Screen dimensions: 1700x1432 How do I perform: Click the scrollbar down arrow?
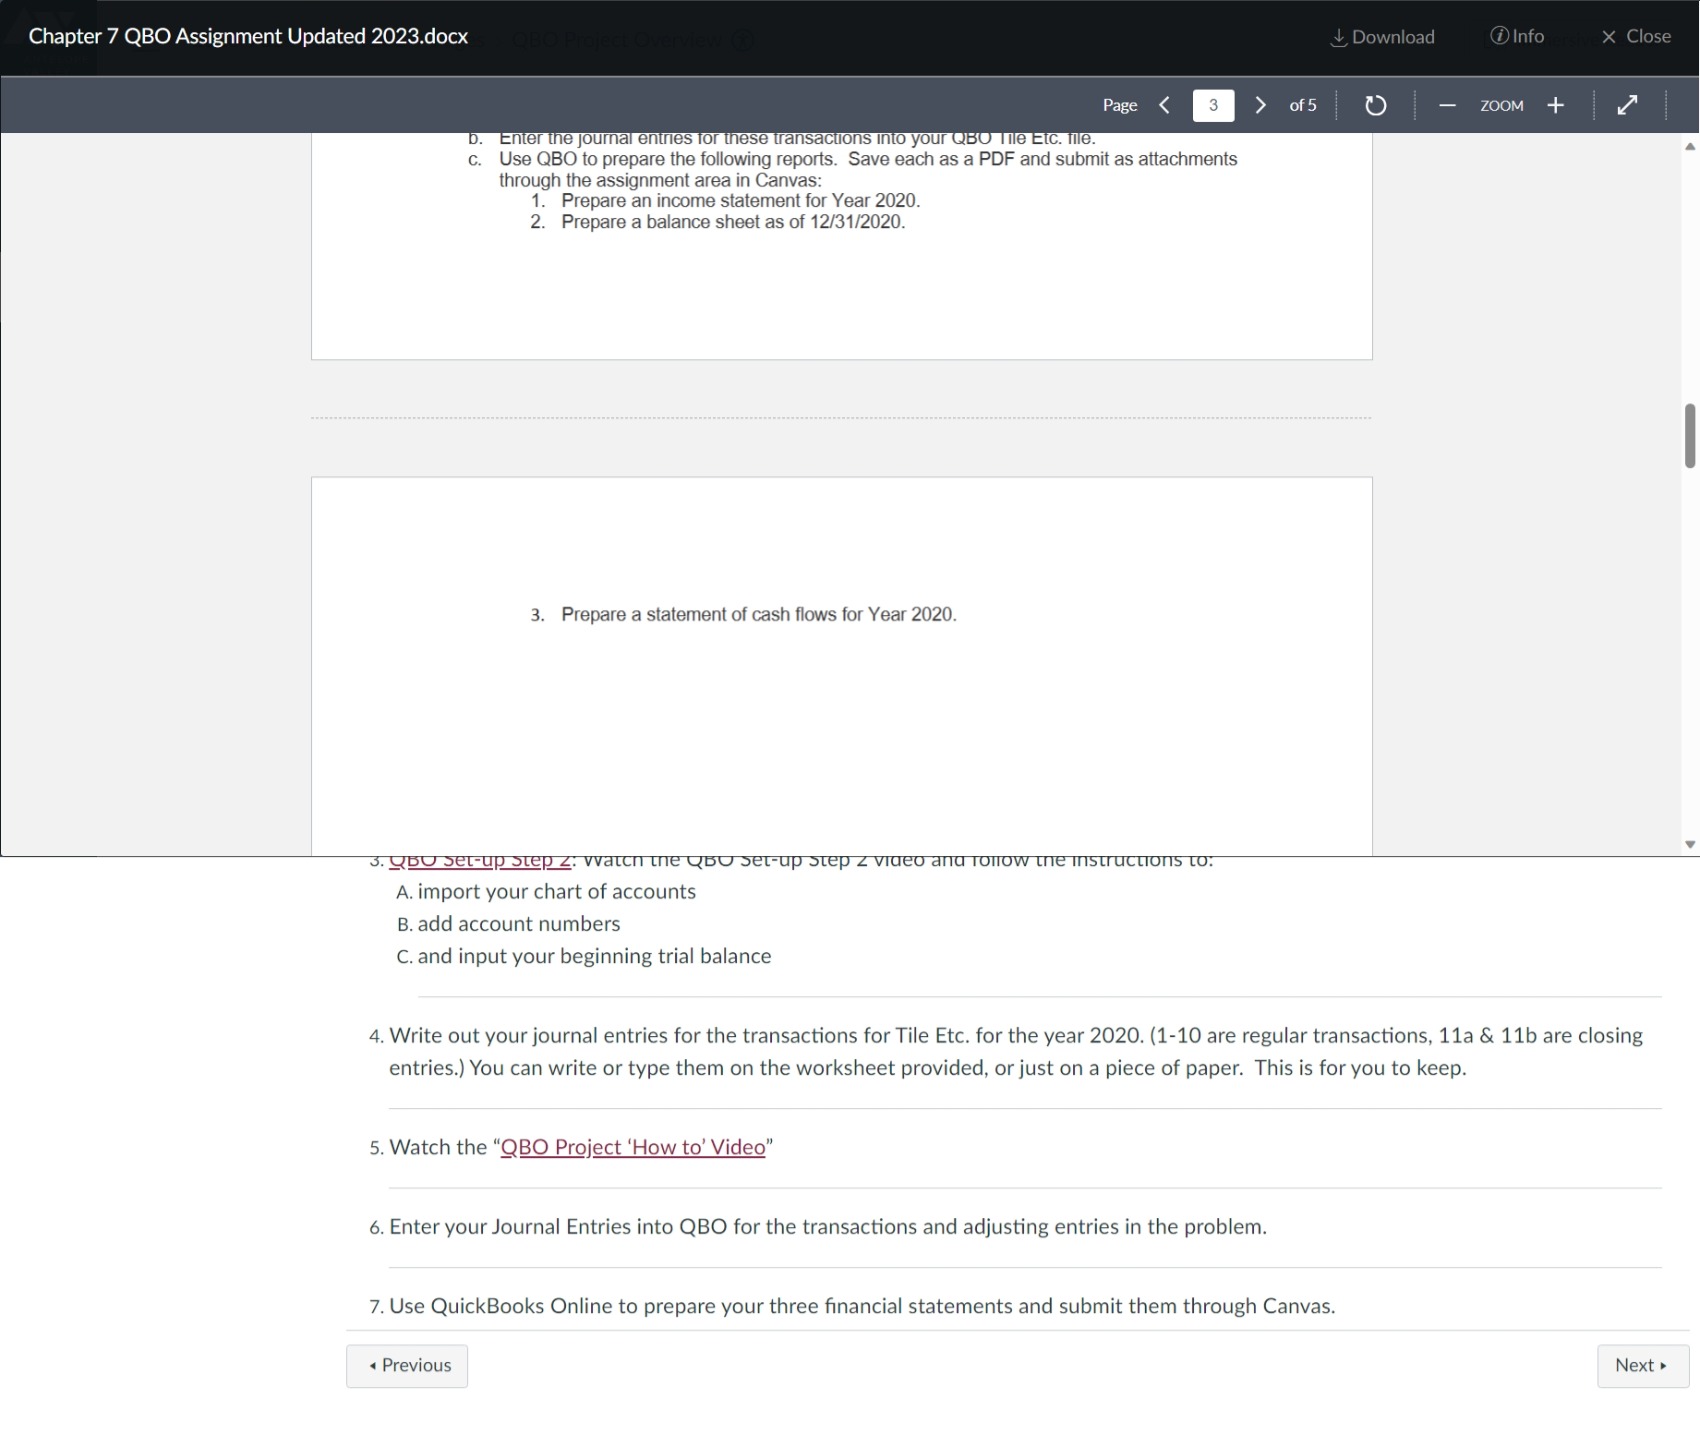(1689, 843)
